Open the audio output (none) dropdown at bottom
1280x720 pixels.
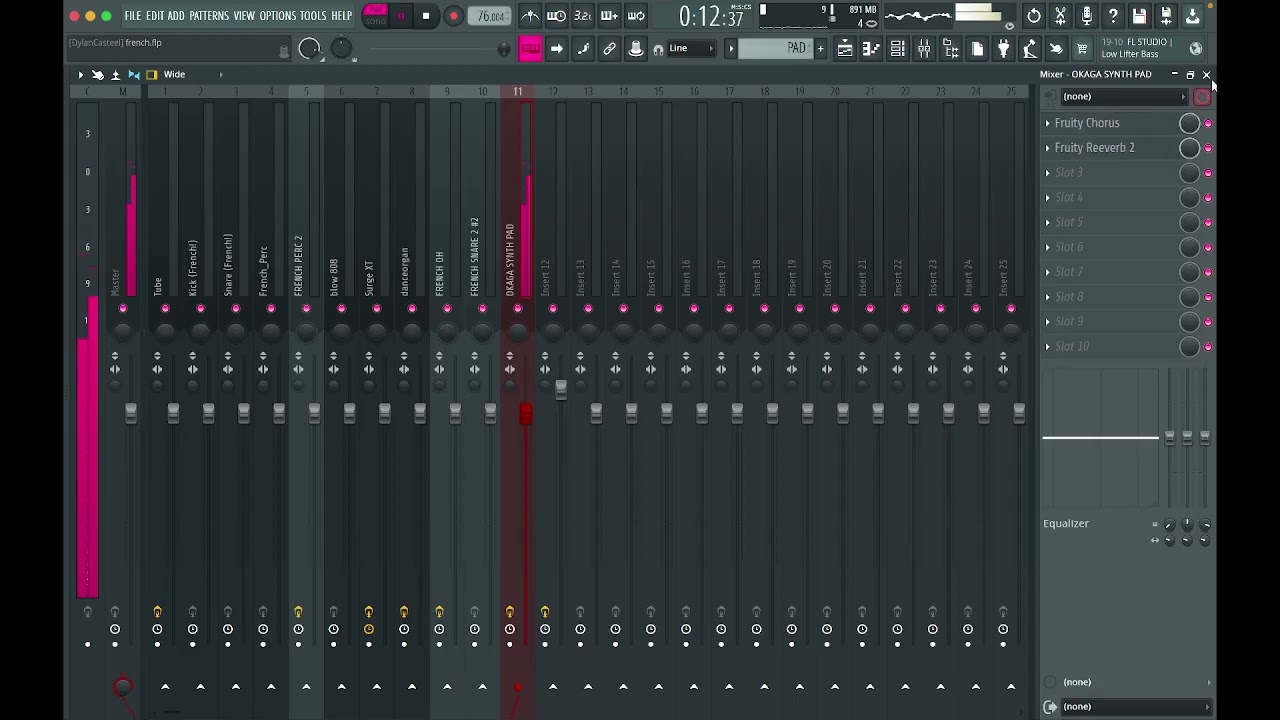tap(1135, 707)
